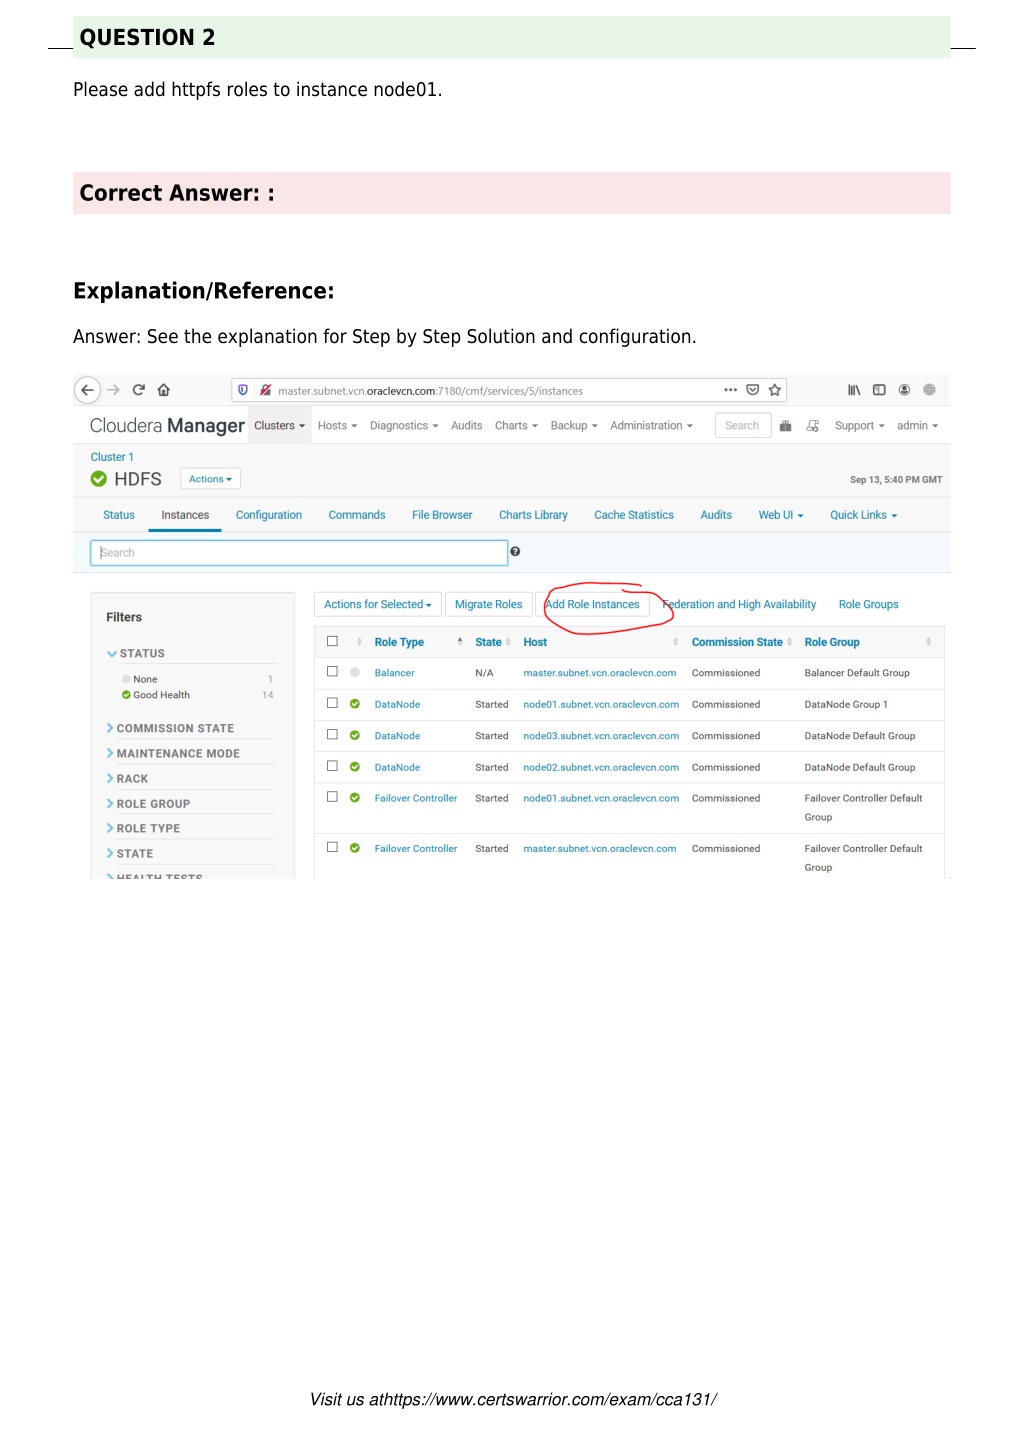Screen dimensions: 1024x1448
Task: Click the Add Role Instances button
Action: [x=592, y=605]
